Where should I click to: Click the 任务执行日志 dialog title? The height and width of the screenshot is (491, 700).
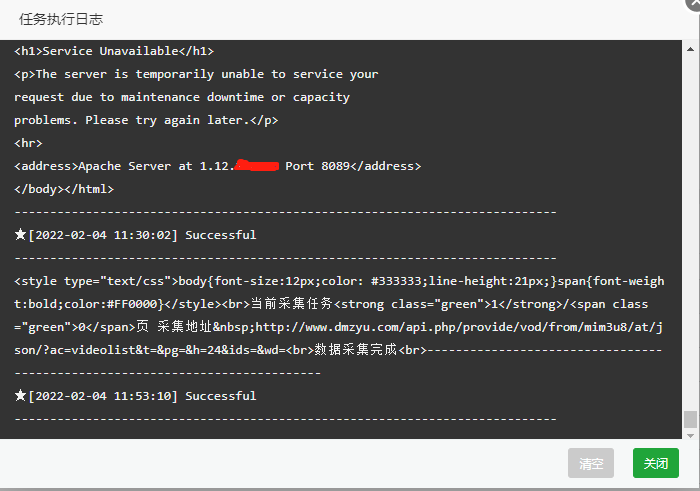coord(61,19)
